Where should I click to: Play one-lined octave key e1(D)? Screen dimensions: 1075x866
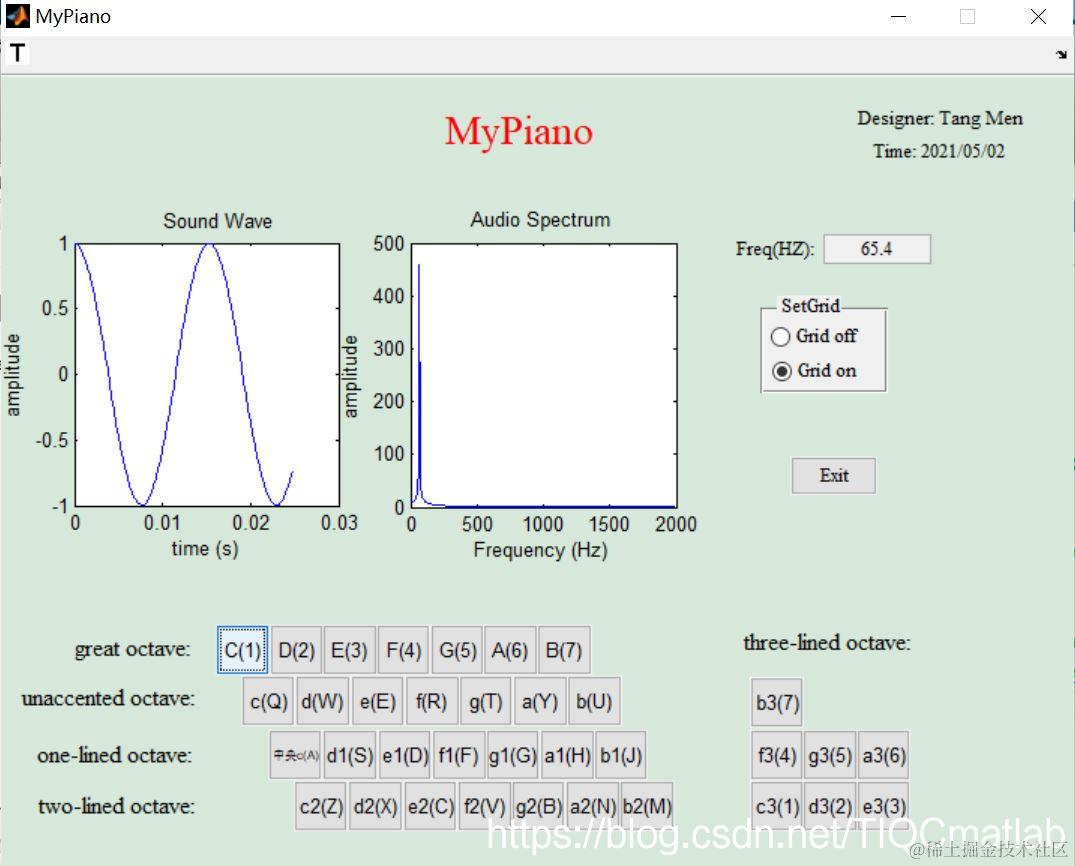coord(404,755)
